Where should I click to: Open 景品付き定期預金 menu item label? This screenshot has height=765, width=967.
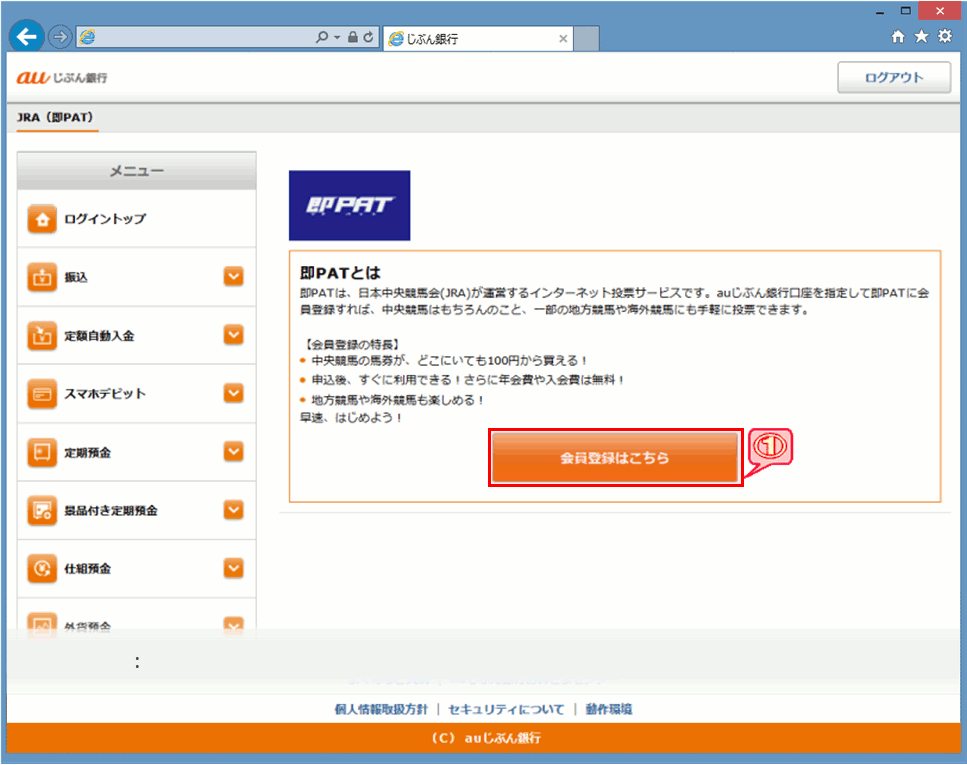click(111, 510)
